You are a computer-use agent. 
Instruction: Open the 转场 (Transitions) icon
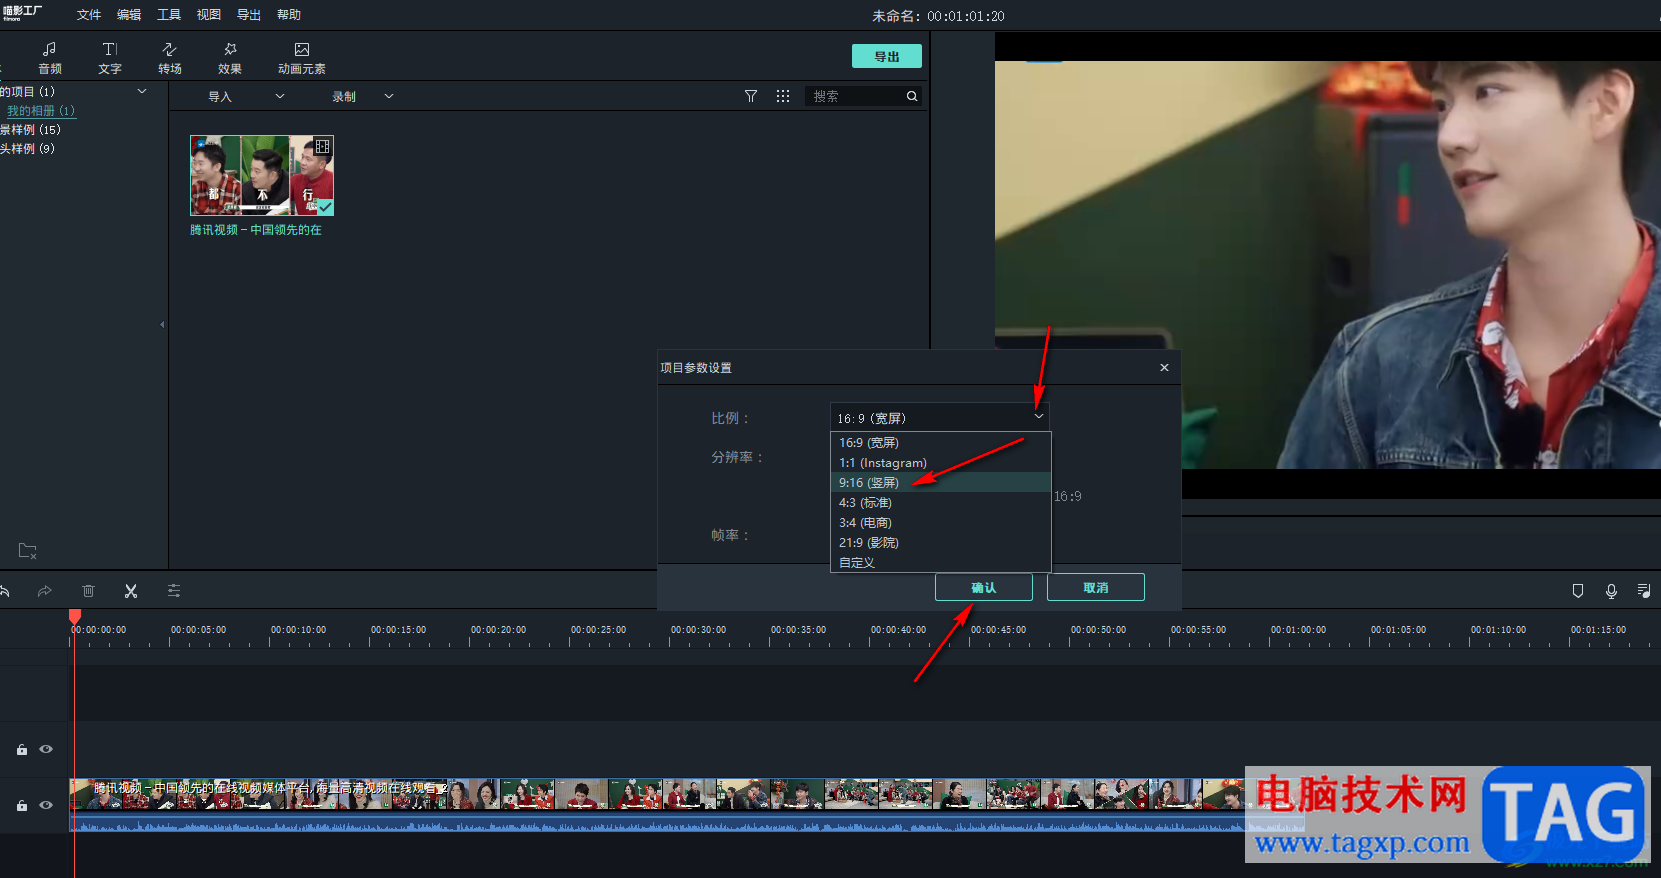pos(170,49)
